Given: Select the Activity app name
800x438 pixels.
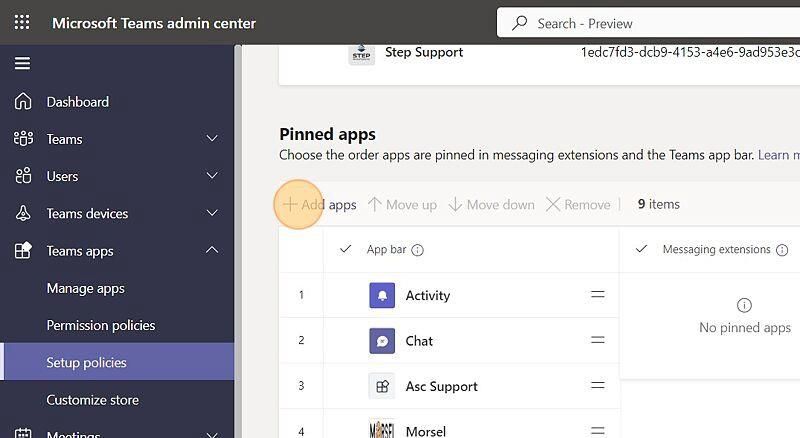Looking at the screenshot, I should pyautogui.click(x=428, y=296).
